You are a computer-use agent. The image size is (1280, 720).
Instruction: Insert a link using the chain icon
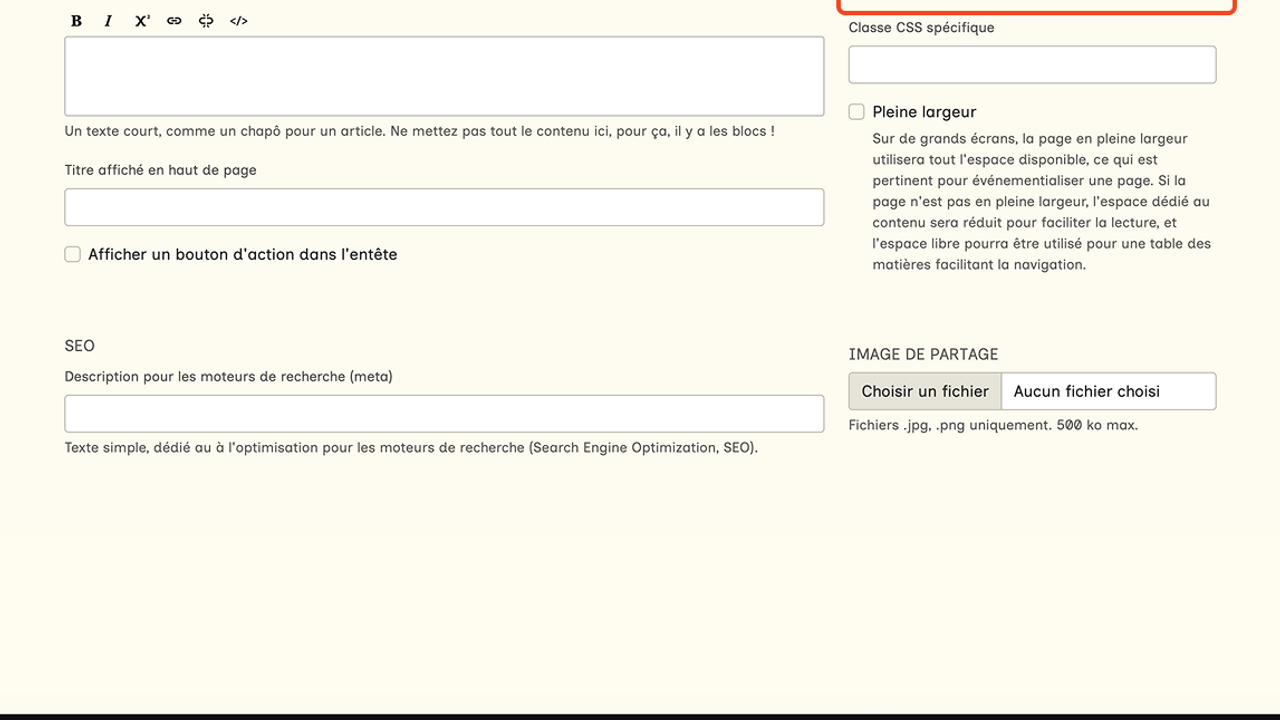(x=174, y=21)
